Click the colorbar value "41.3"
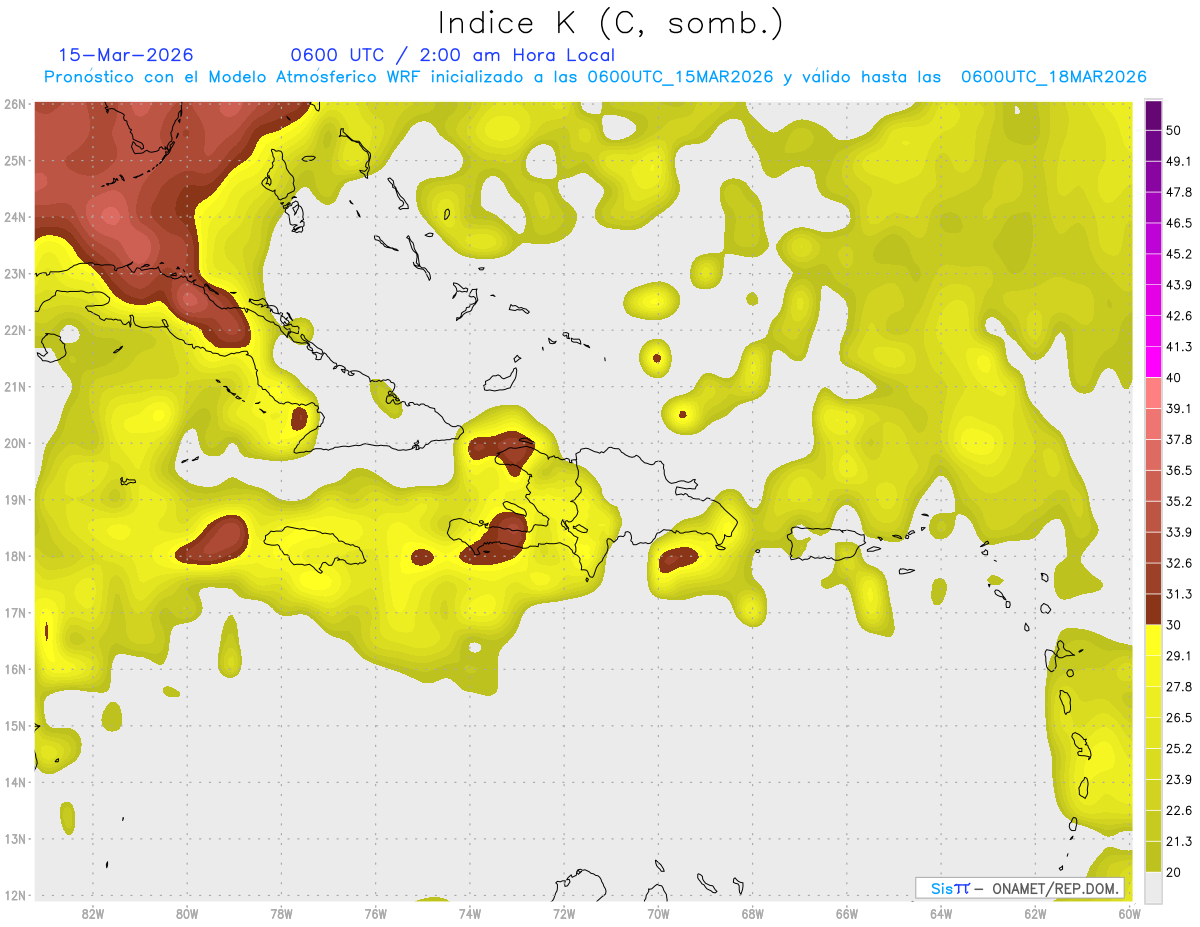 click(x=1179, y=347)
